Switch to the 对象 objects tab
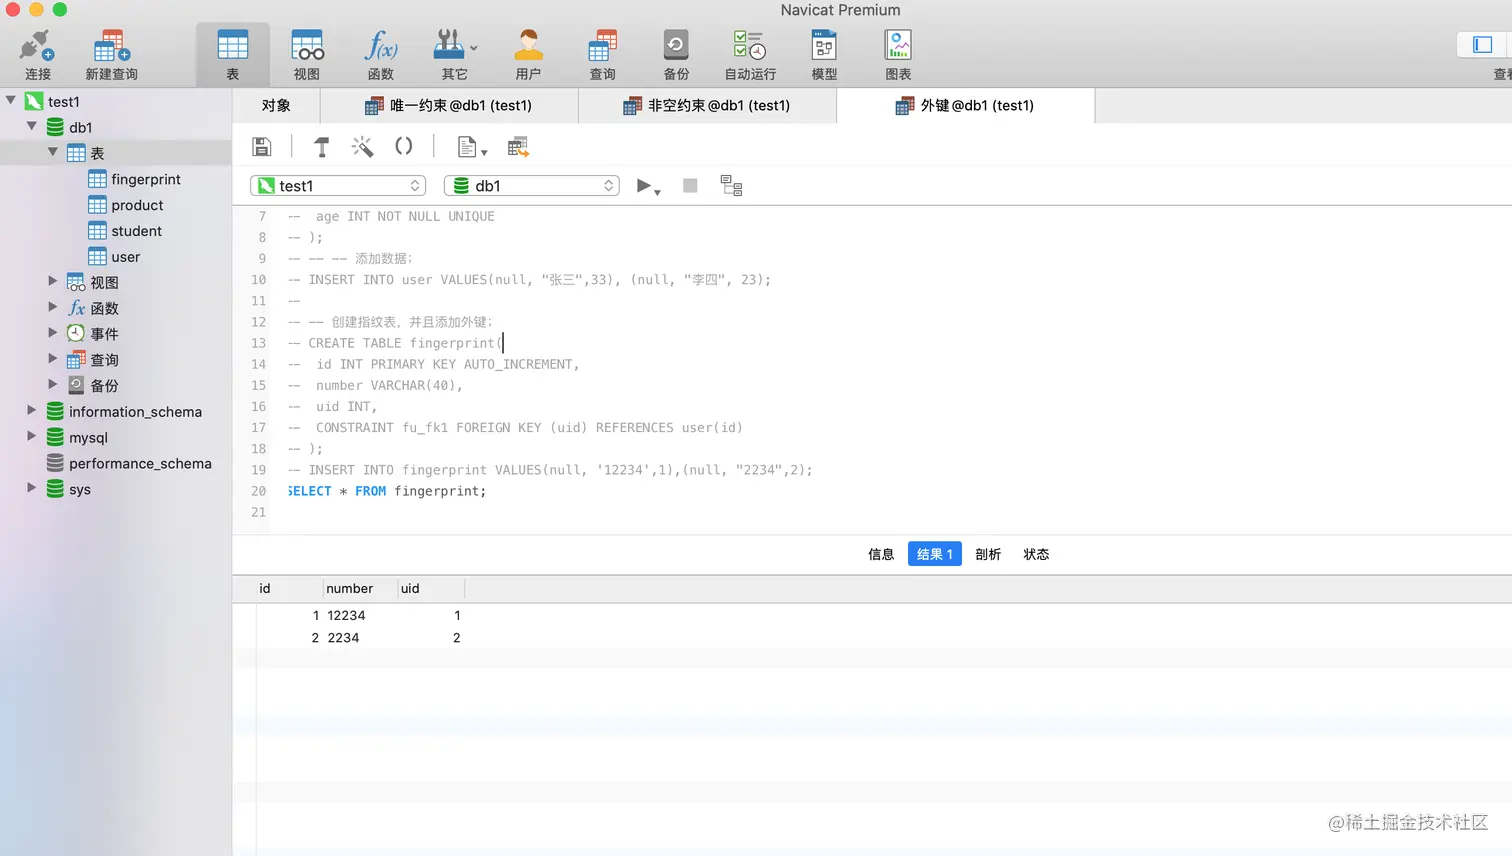This screenshot has height=856, width=1512. (x=276, y=105)
